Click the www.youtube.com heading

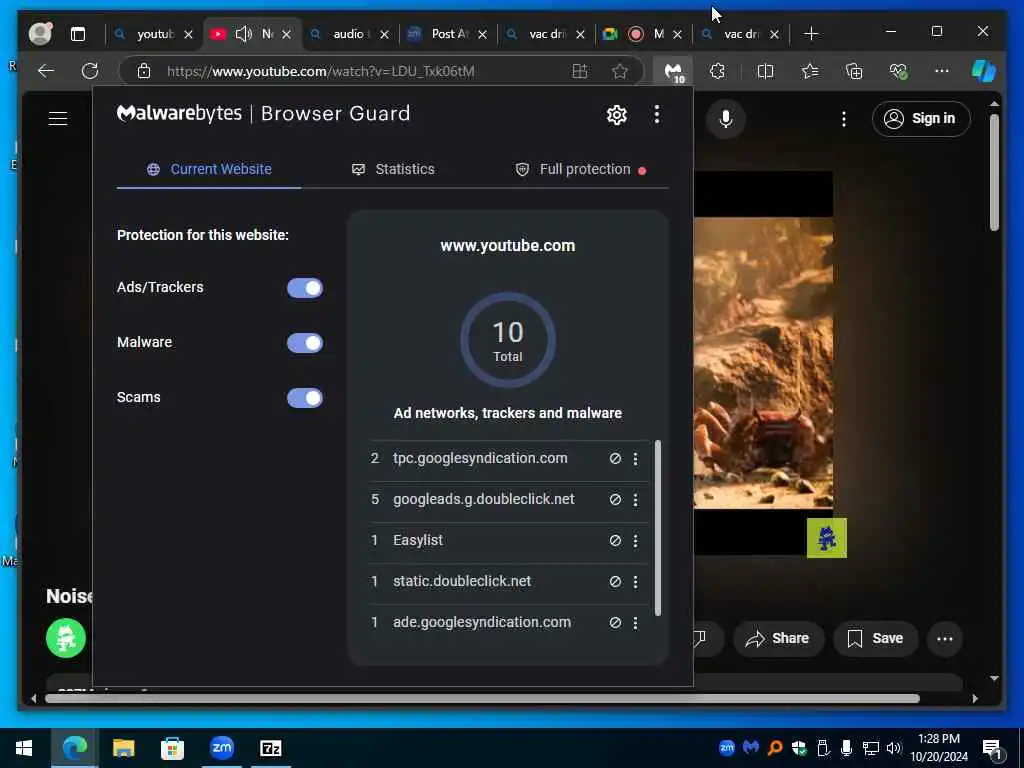point(507,246)
